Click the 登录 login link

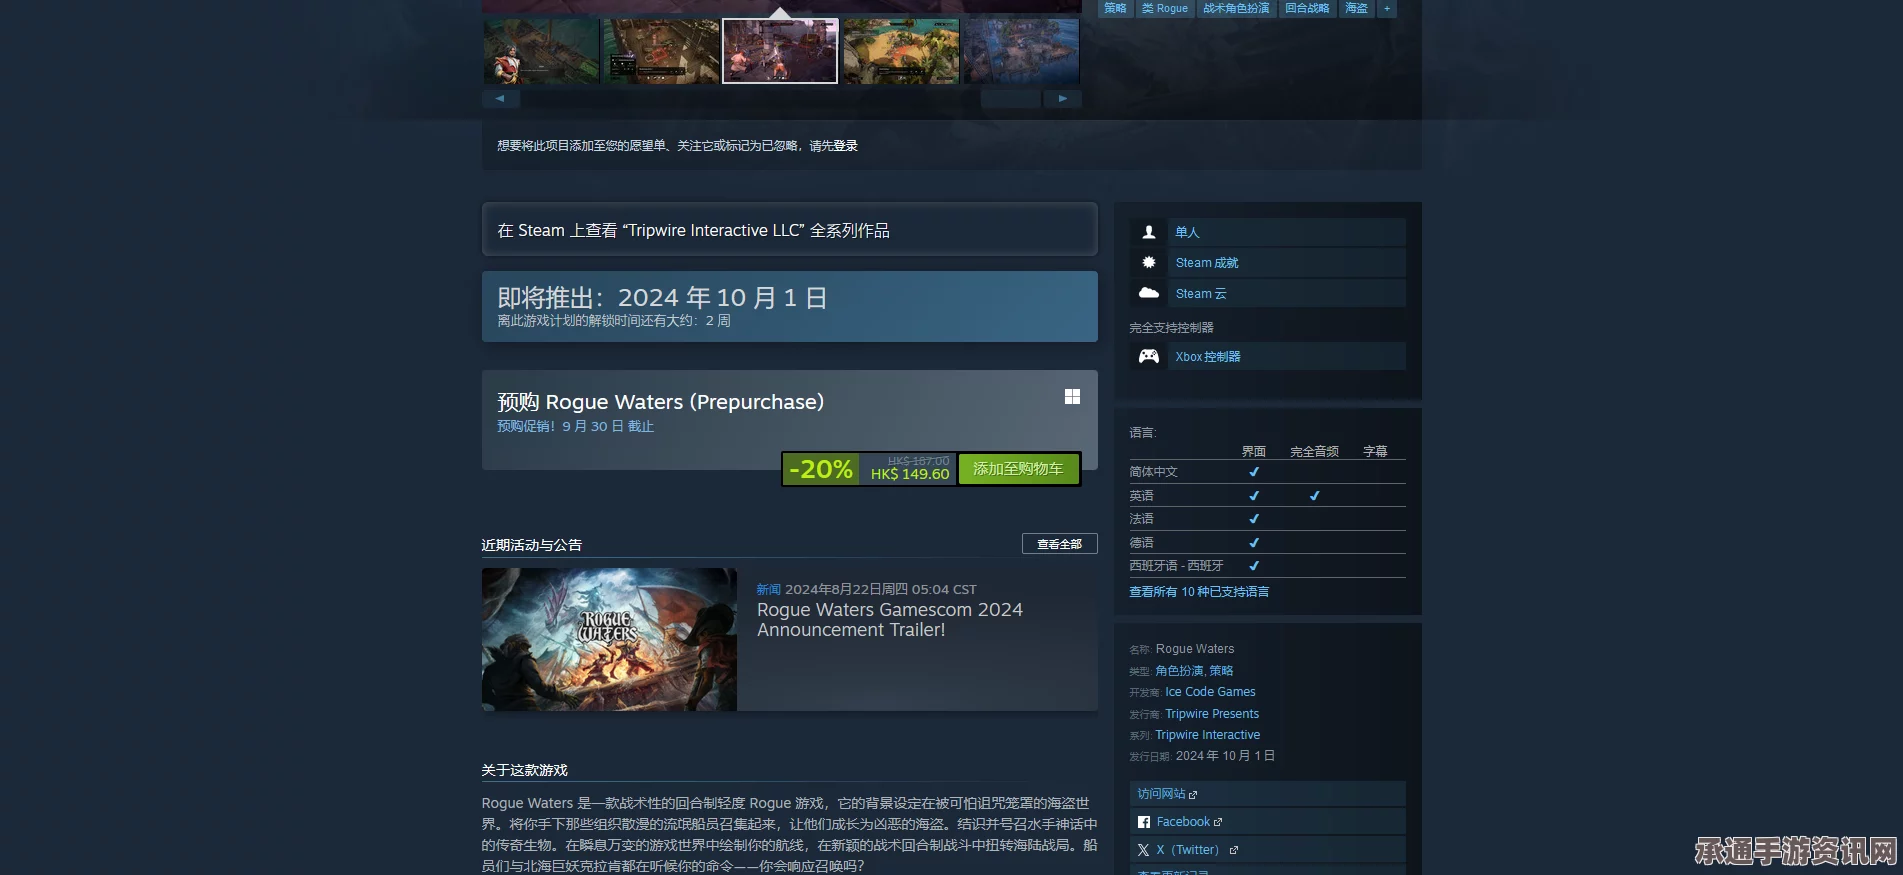coord(846,146)
